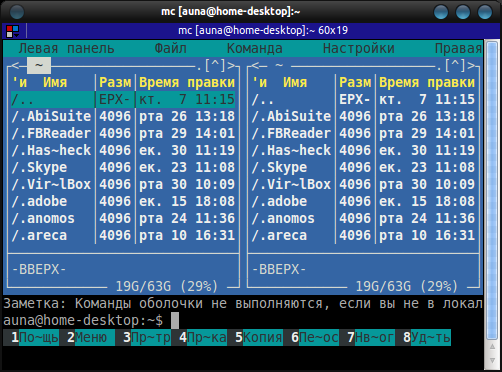Click right panel Имя column header

click(x=295, y=82)
